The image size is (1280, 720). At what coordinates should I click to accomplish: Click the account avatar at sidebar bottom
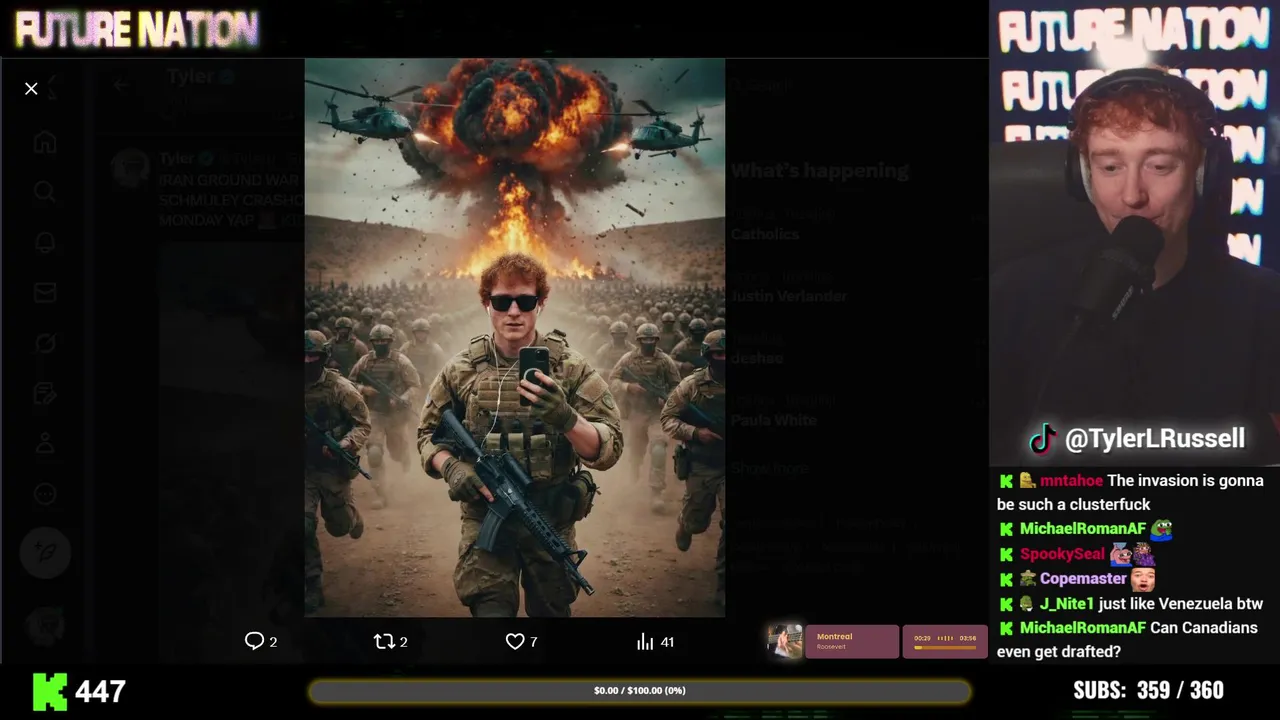pos(45,627)
